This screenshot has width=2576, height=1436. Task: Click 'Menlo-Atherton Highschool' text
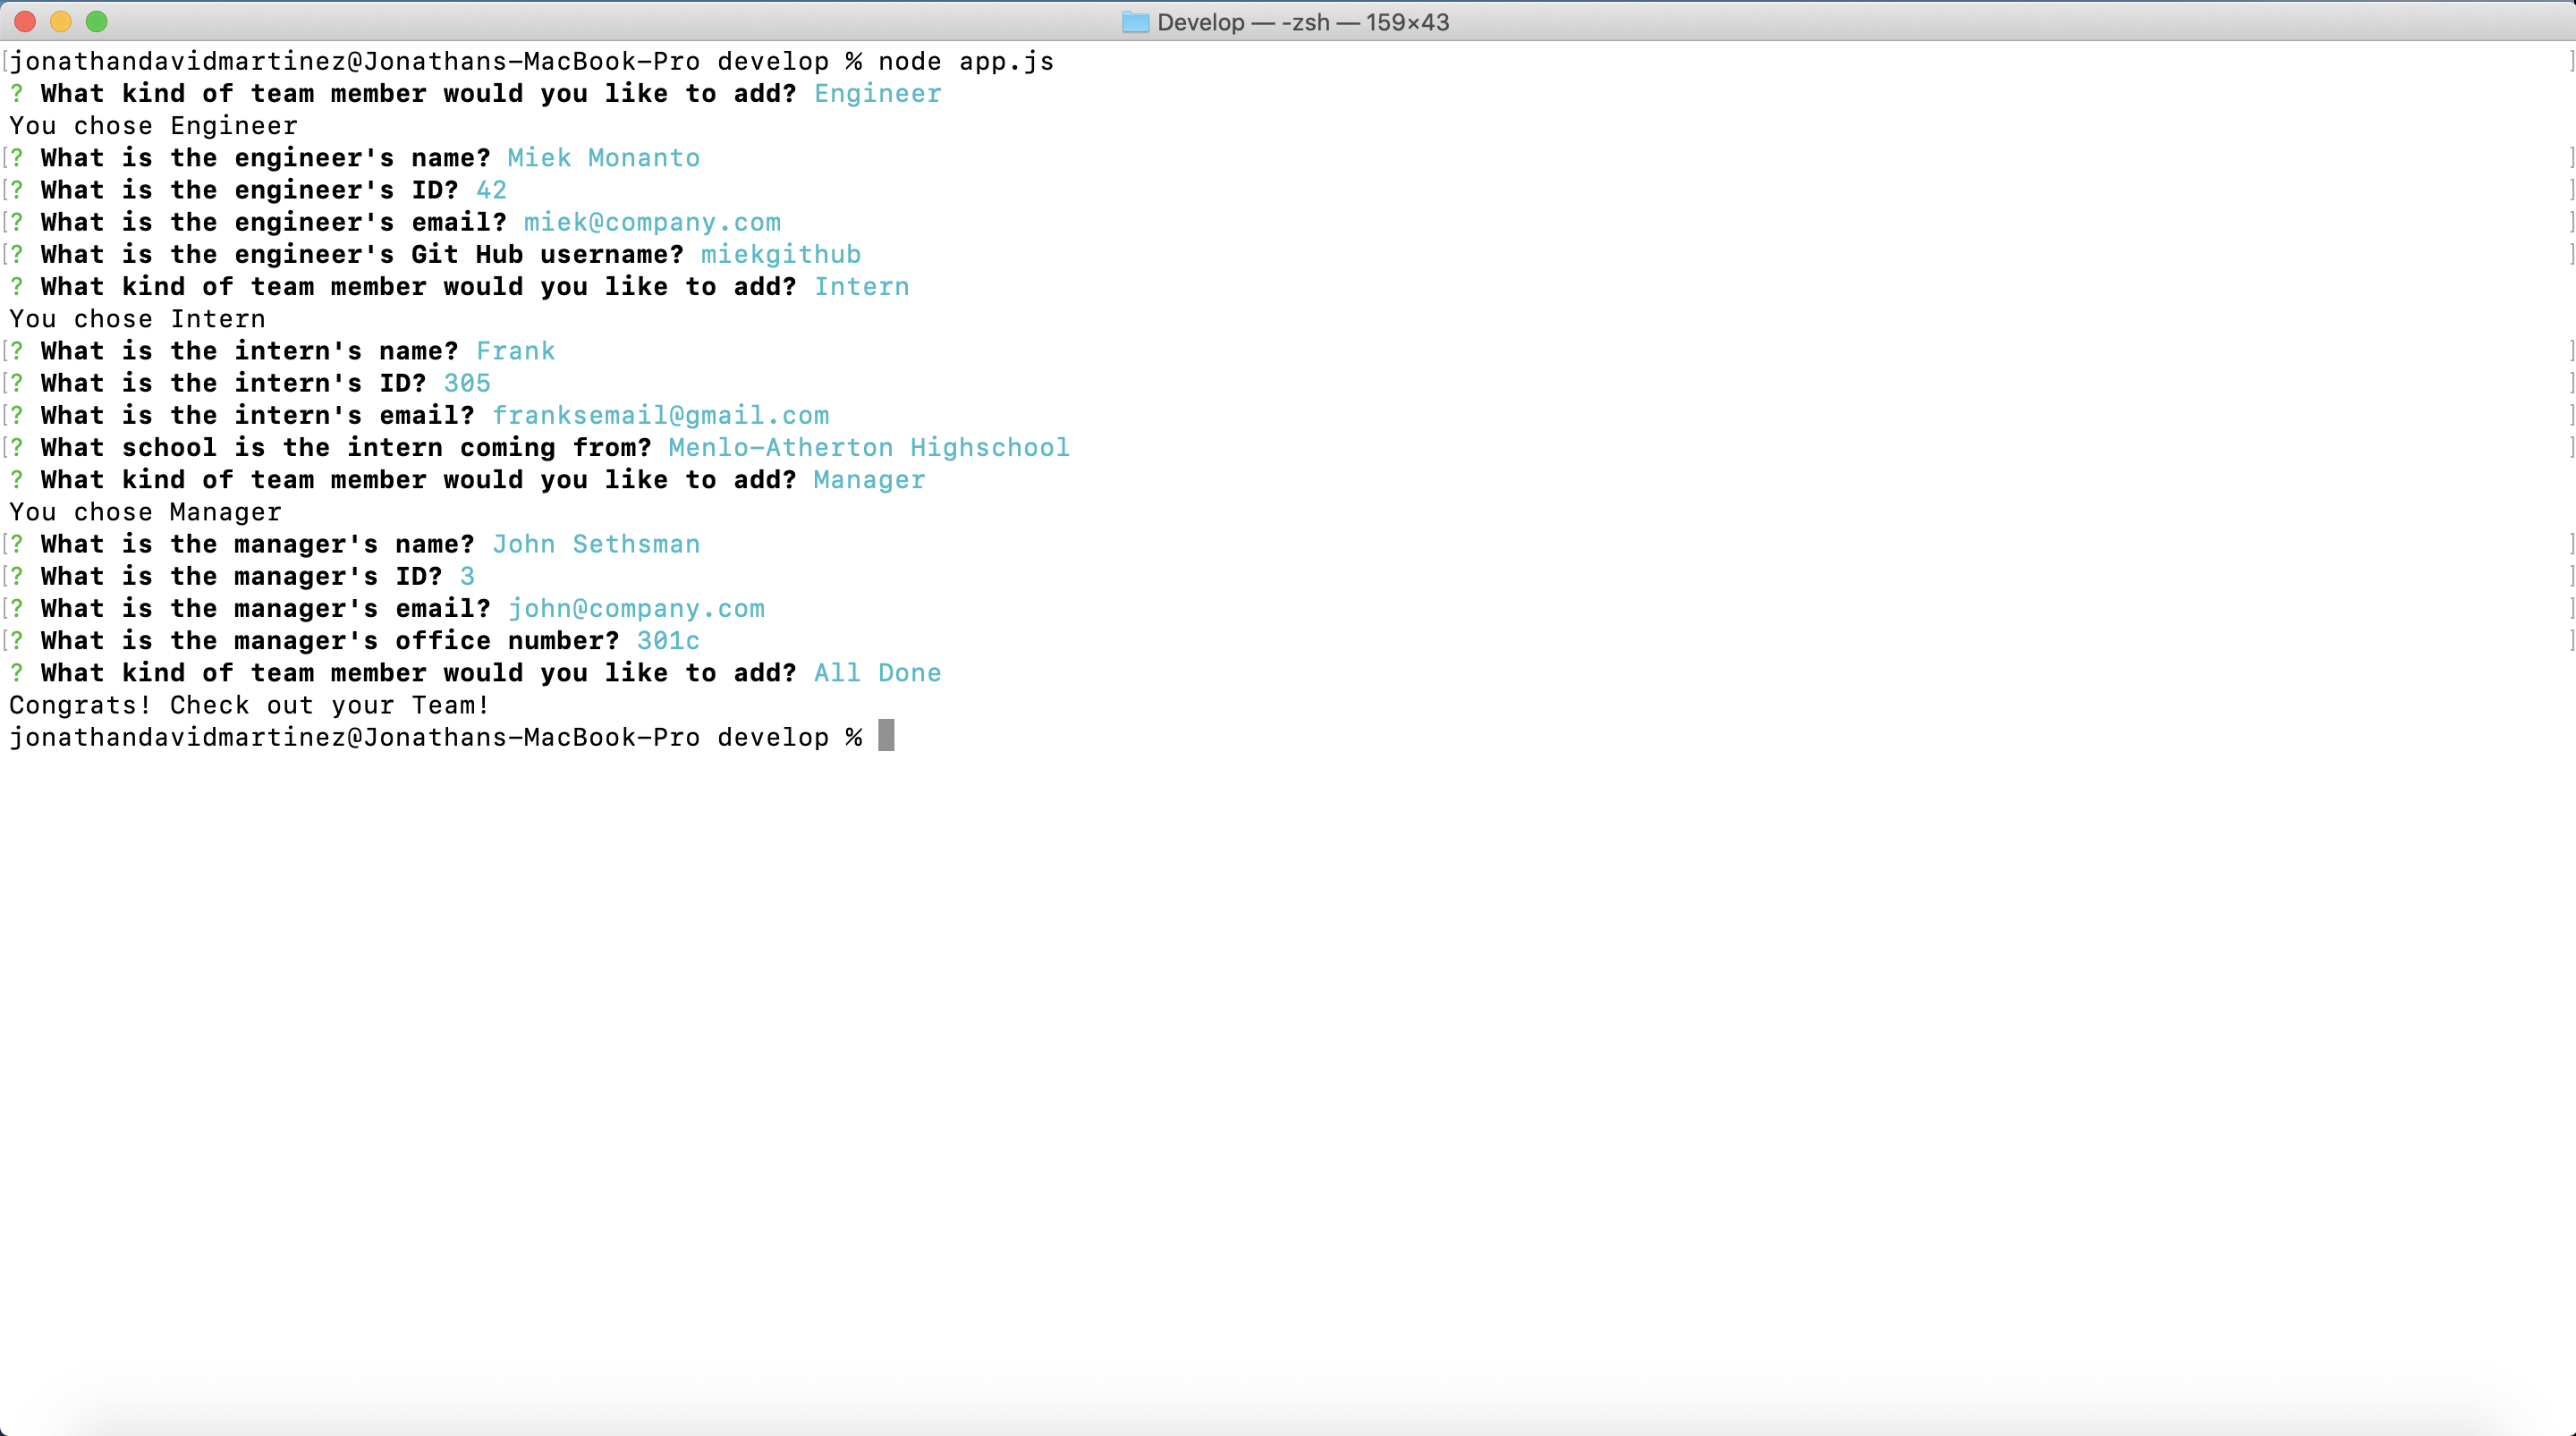(868, 447)
